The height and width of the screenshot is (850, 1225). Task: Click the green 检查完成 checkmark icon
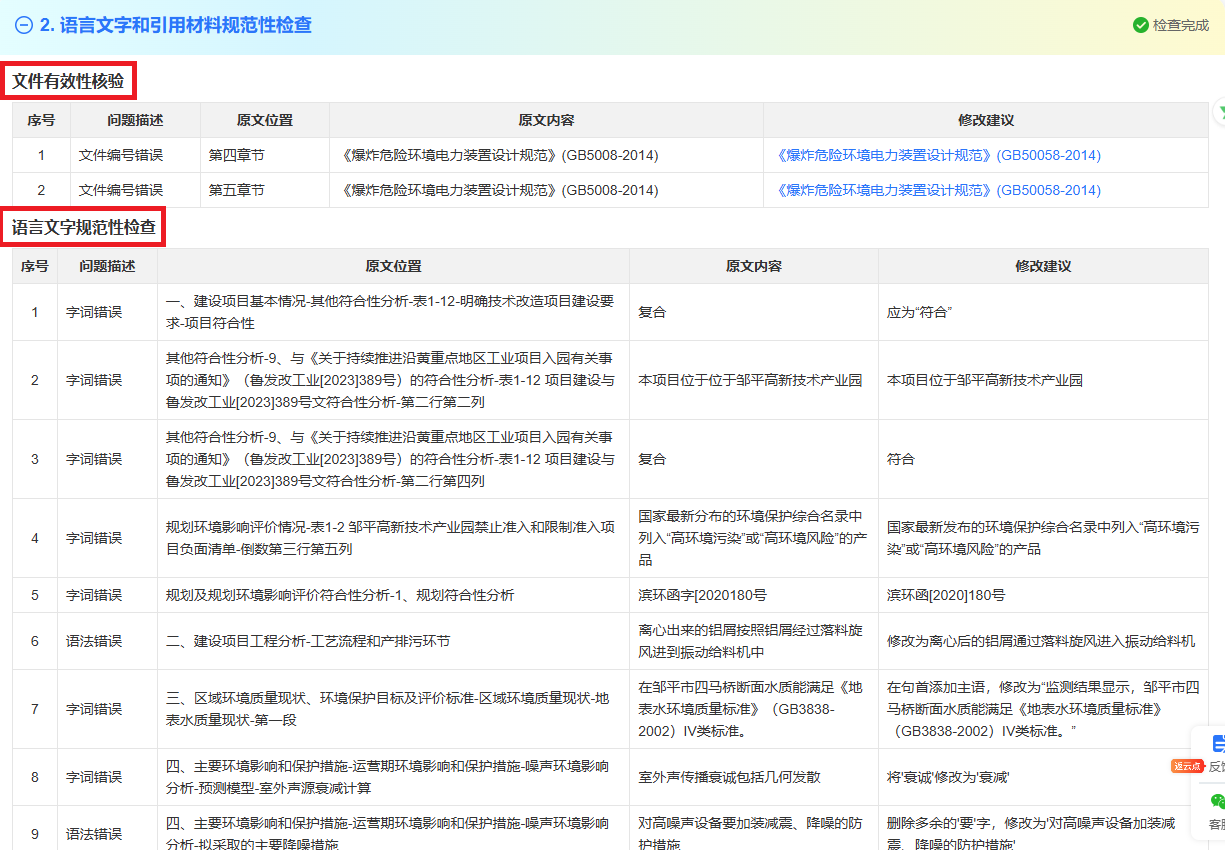[1140, 25]
